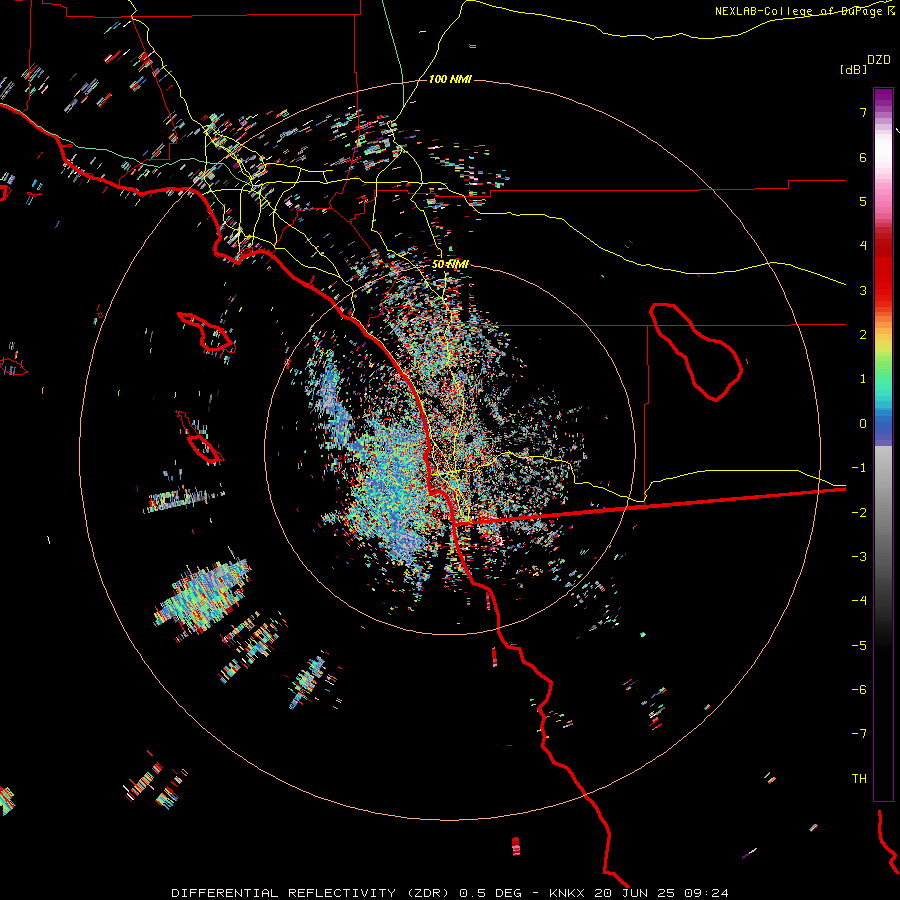Click the "100 NMI" range ring label
This screenshot has width=900, height=900.
point(450,79)
